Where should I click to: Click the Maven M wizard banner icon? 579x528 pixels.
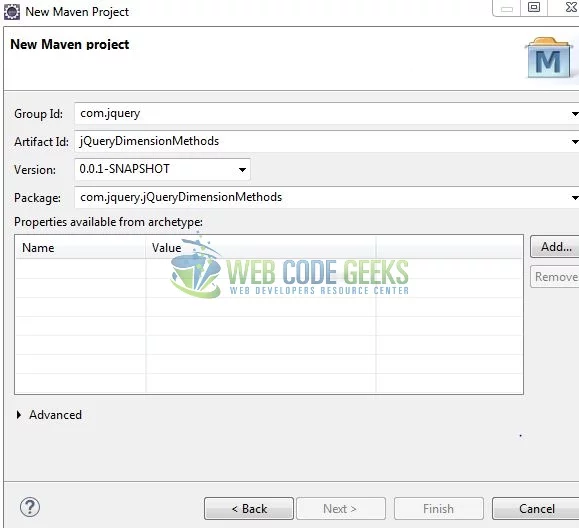click(549, 58)
